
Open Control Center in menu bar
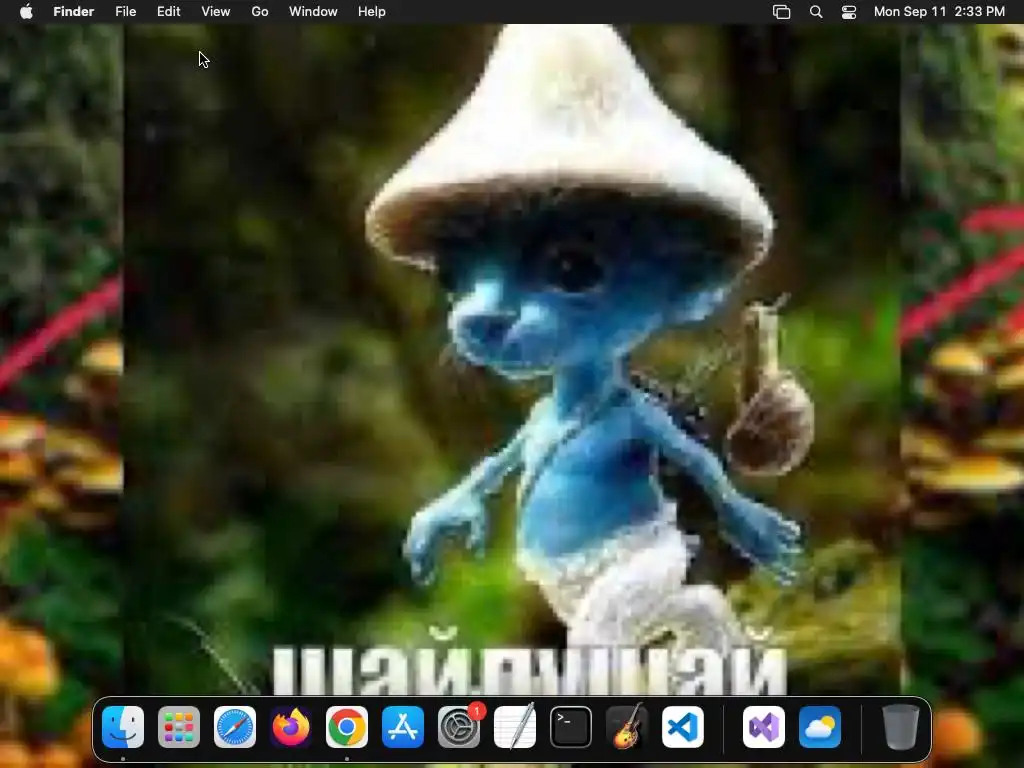pyautogui.click(x=849, y=12)
